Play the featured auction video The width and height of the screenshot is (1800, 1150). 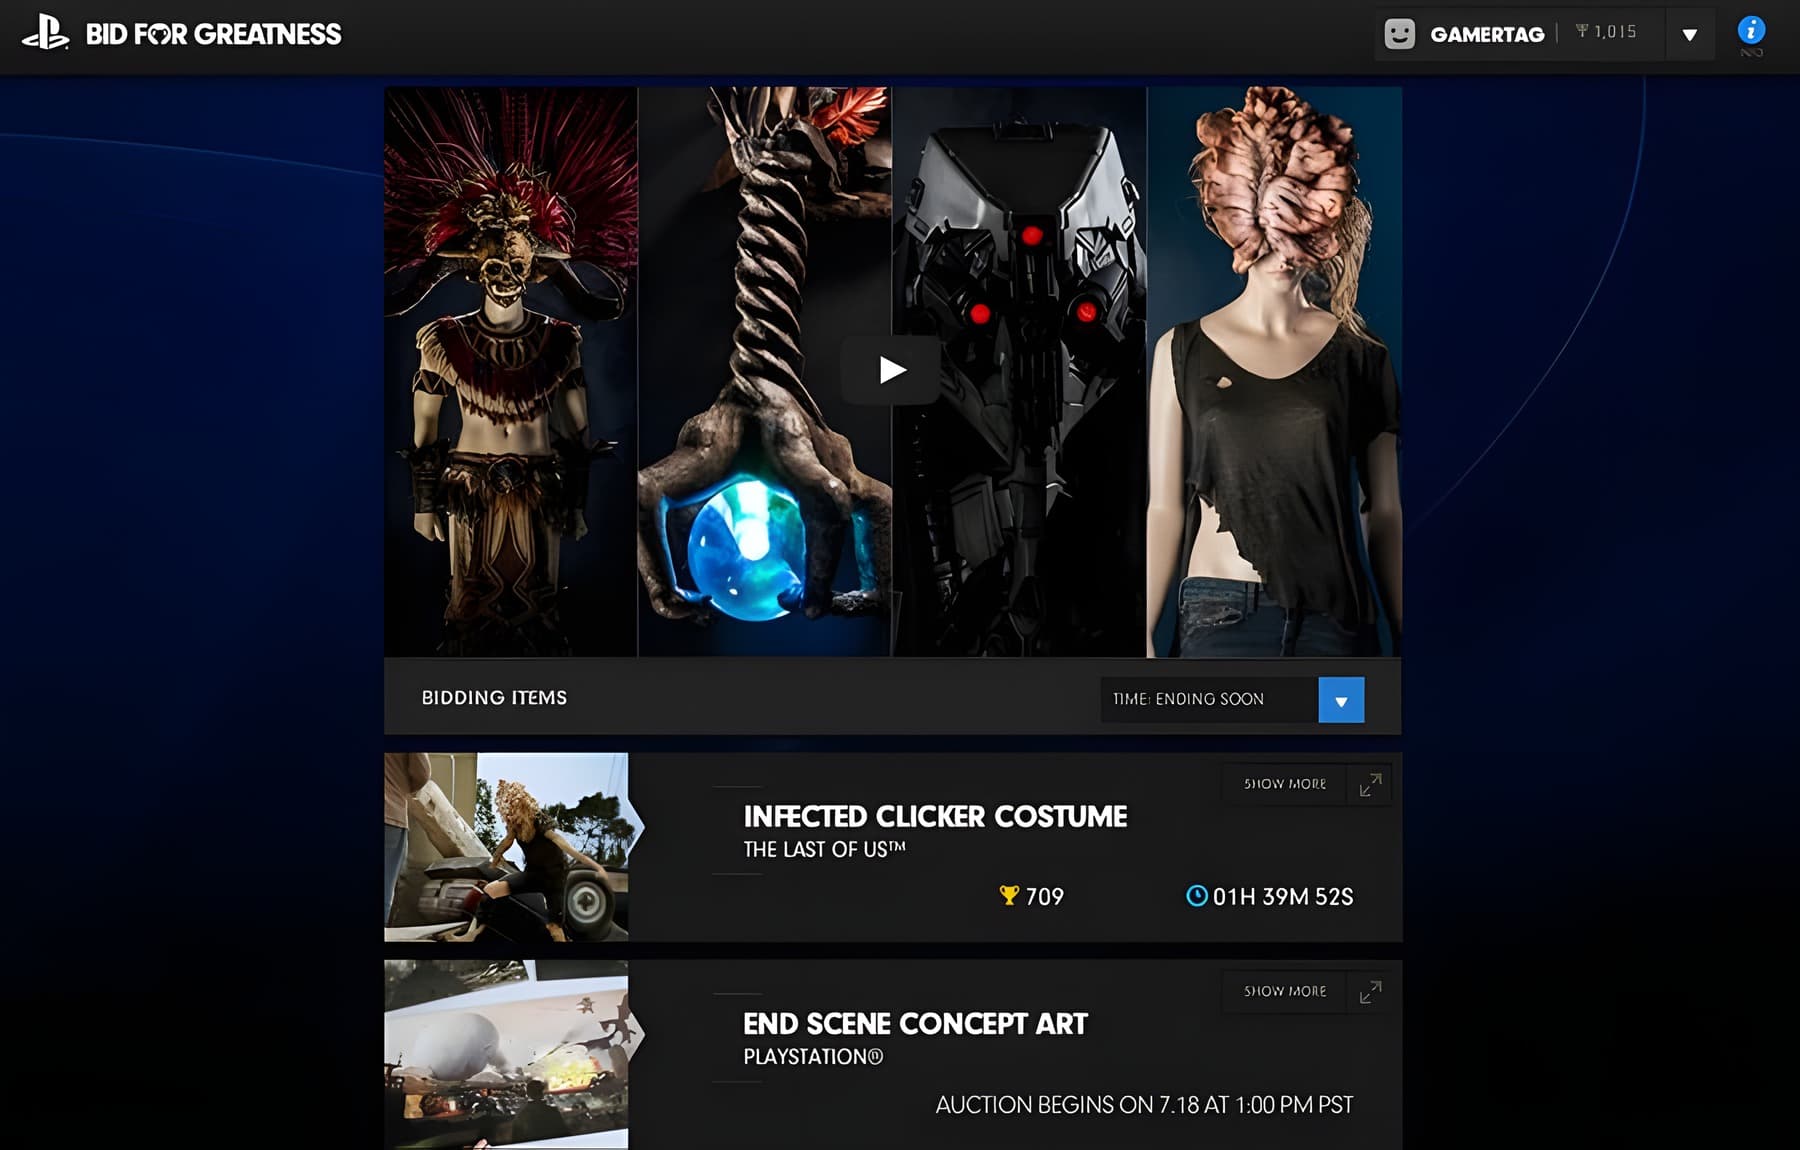[x=891, y=370]
